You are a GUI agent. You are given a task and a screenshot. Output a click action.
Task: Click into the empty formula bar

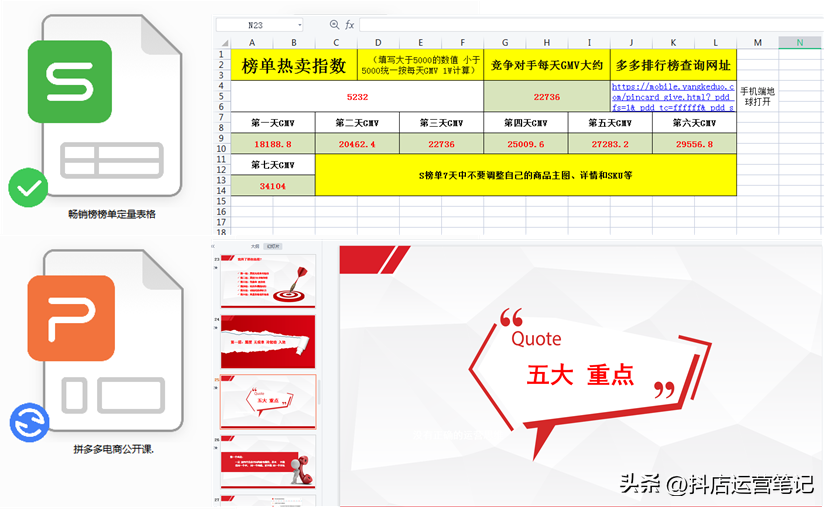(x=591, y=25)
